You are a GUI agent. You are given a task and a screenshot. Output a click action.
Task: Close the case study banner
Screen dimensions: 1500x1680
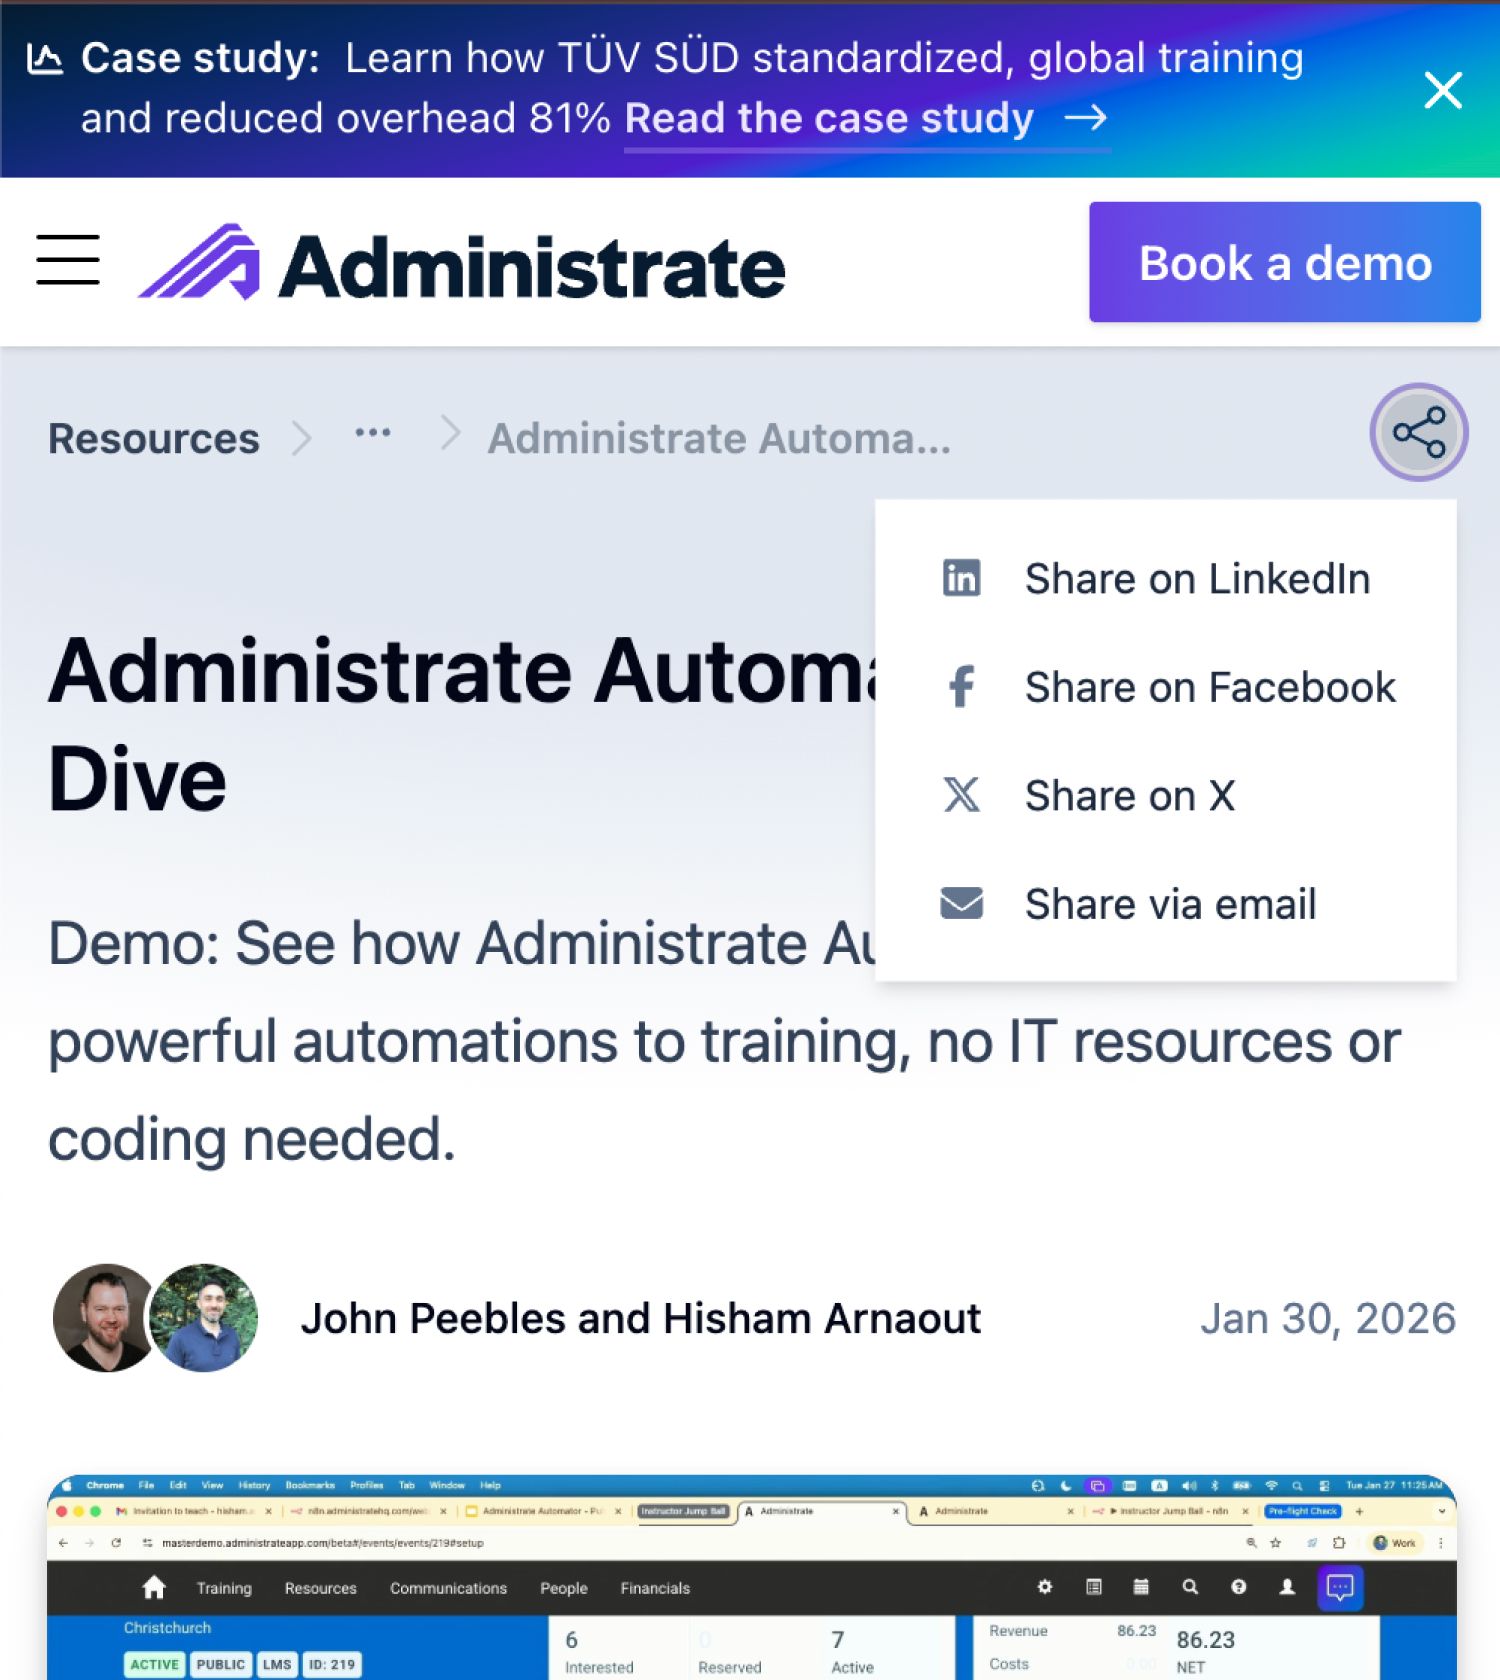point(1443,90)
